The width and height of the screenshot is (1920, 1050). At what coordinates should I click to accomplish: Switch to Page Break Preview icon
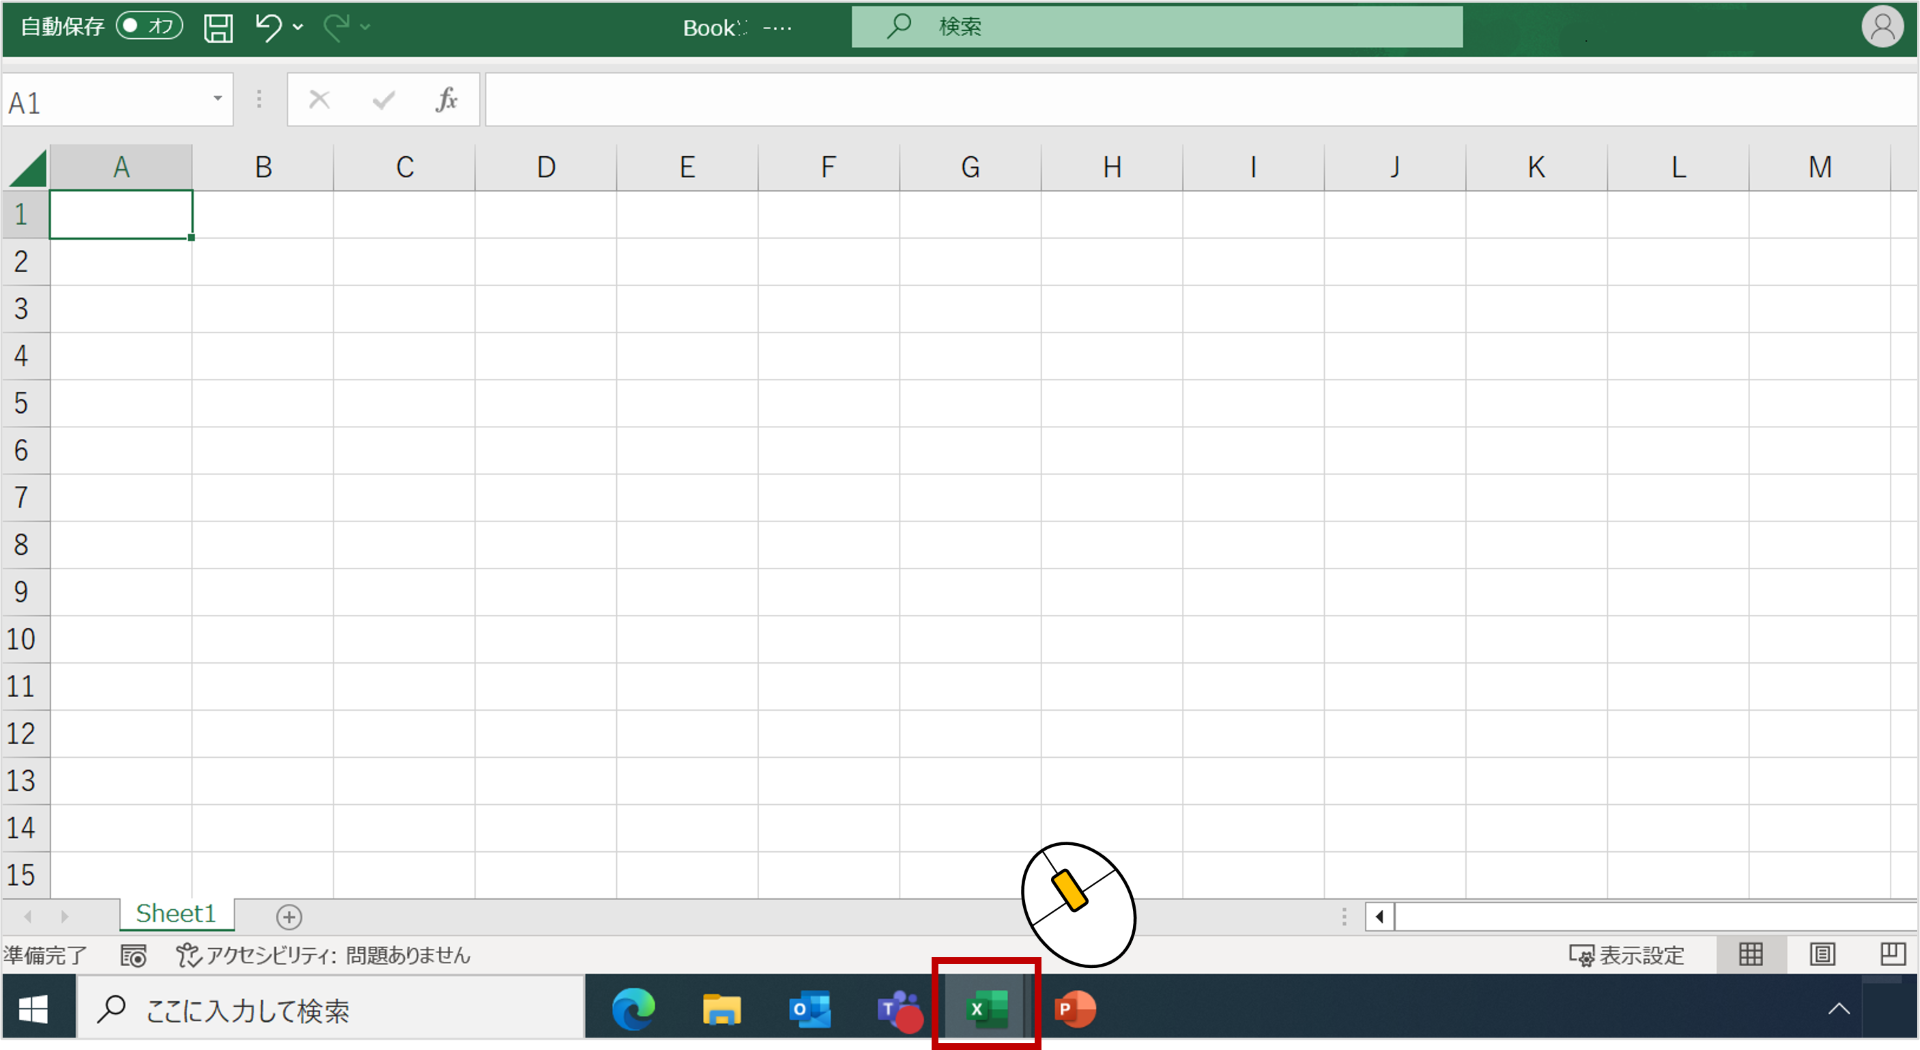1891,955
